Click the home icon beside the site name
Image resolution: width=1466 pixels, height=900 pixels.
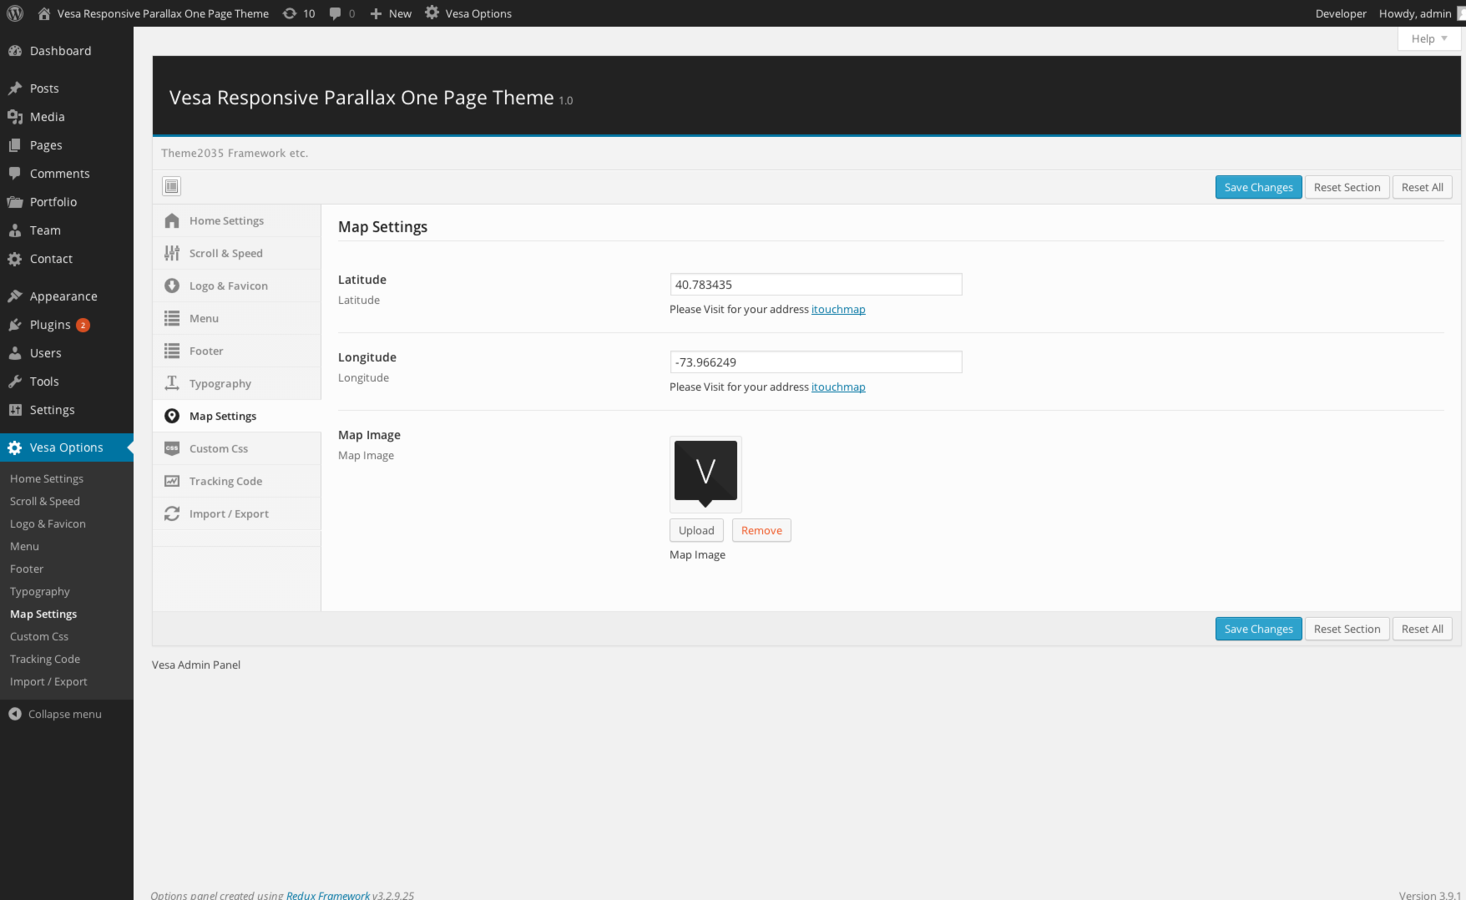point(44,13)
